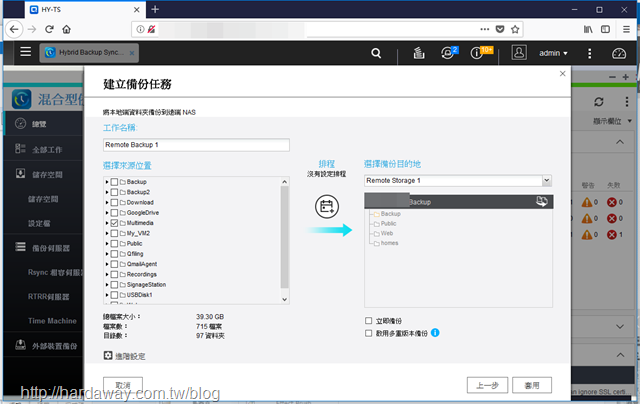This screenshot has height=404, width=640.
Task: Open the QTS search magnifier
Action: tap(376, 53)
